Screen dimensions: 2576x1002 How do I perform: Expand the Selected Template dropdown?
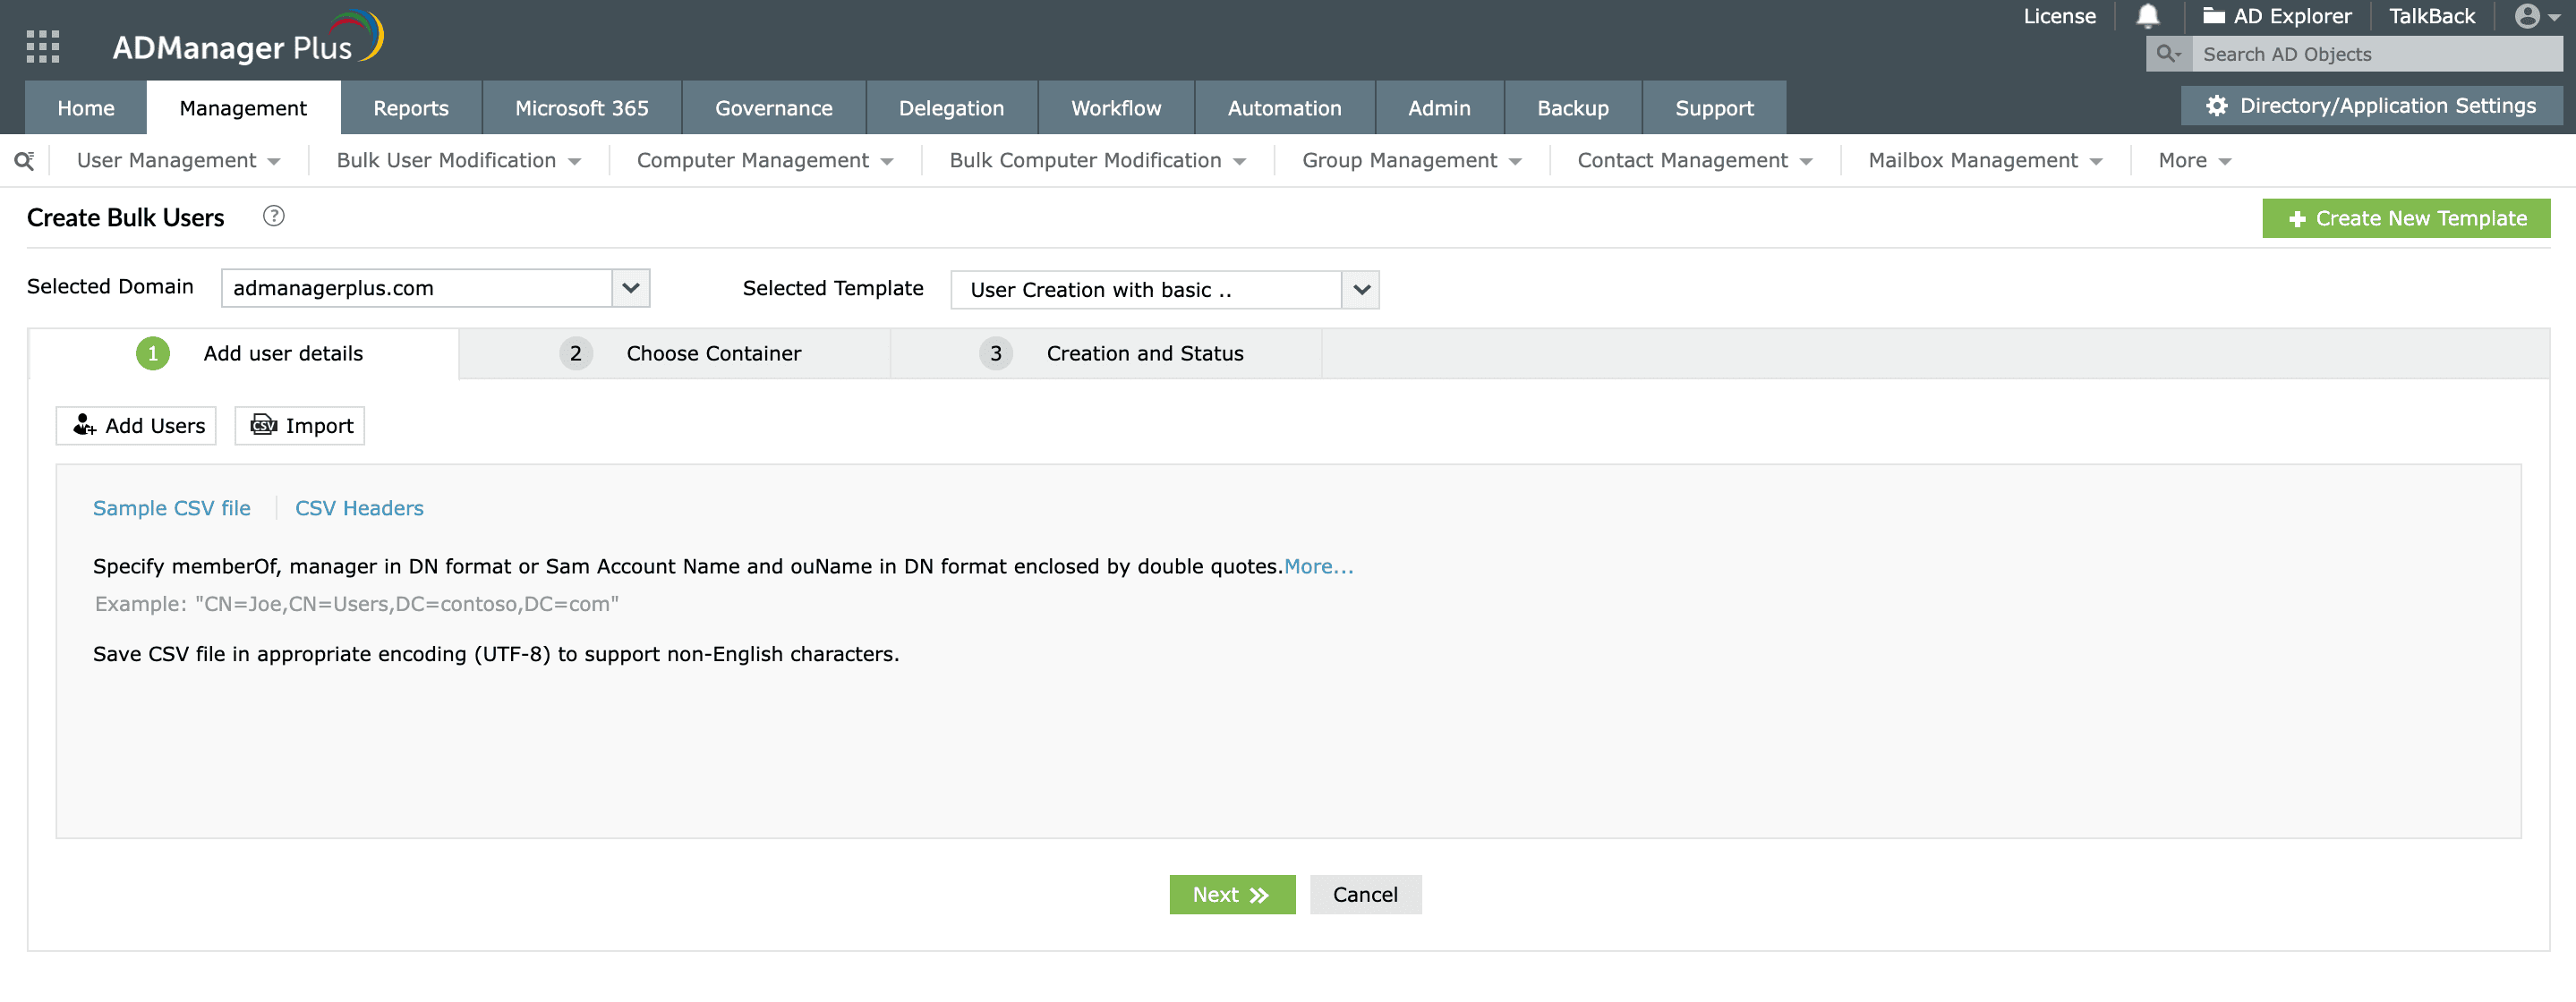click(1360, 290)
